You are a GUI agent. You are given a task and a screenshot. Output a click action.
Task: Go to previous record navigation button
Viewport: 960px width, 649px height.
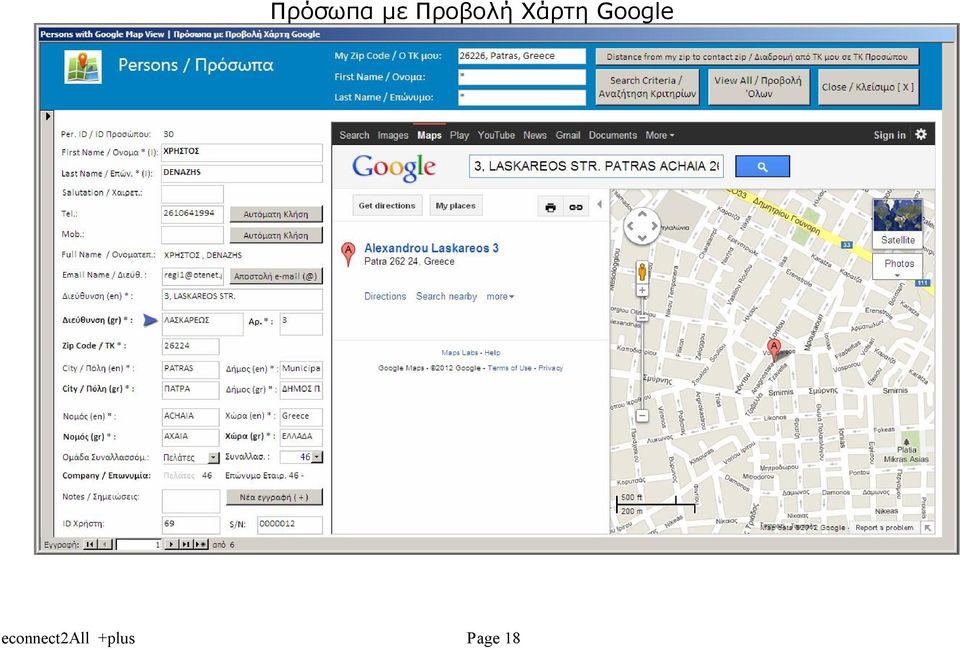pyautogui.click(x=105, y=544)
